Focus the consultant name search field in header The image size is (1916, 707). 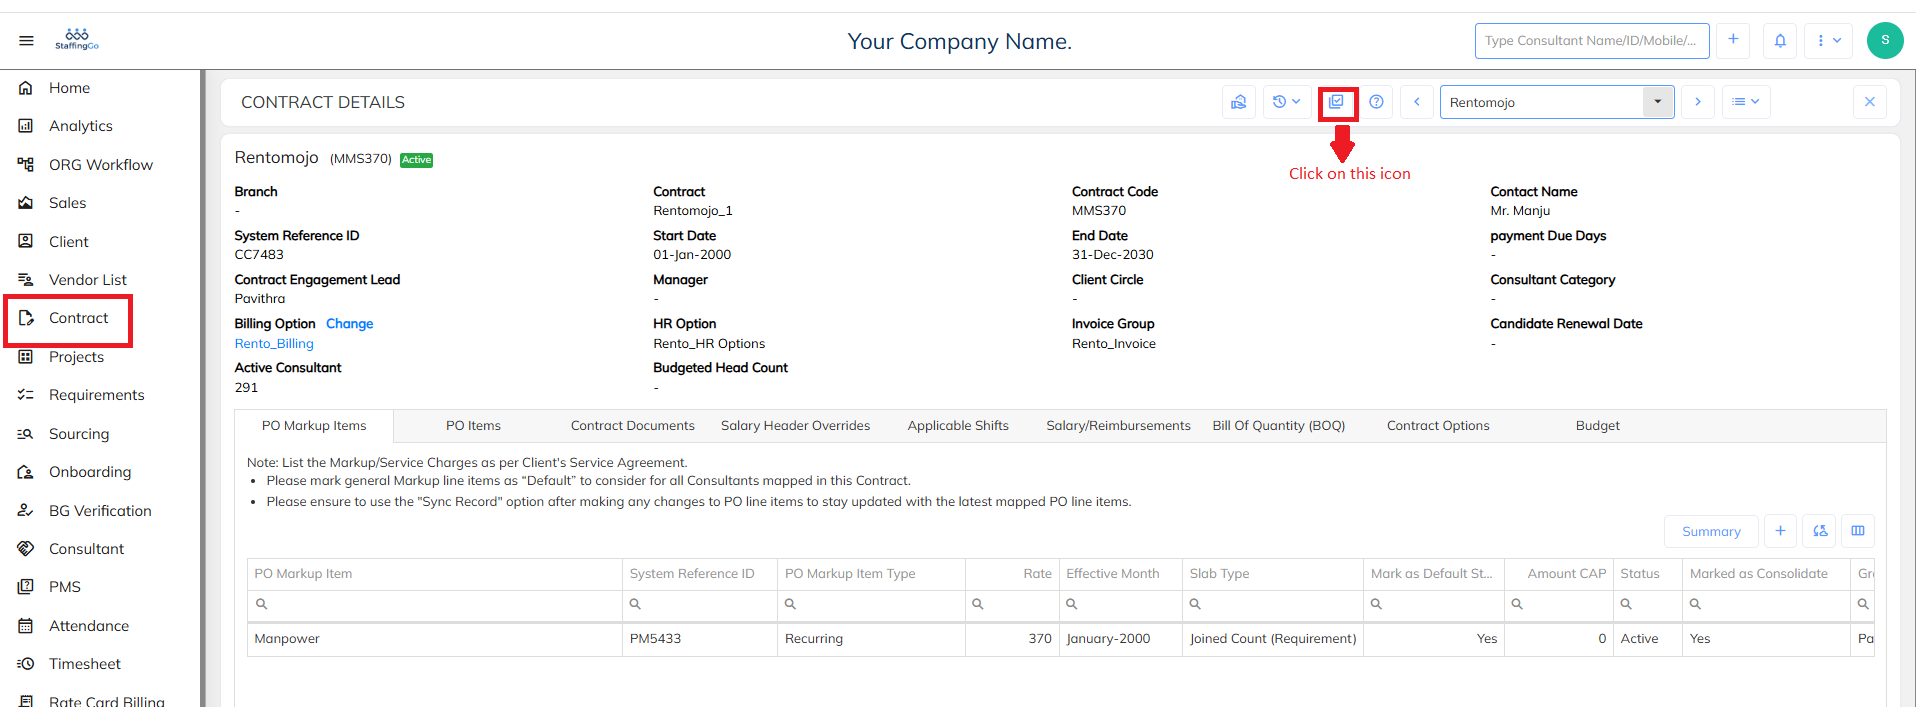pyautogui.click(x=1592, y=41)
